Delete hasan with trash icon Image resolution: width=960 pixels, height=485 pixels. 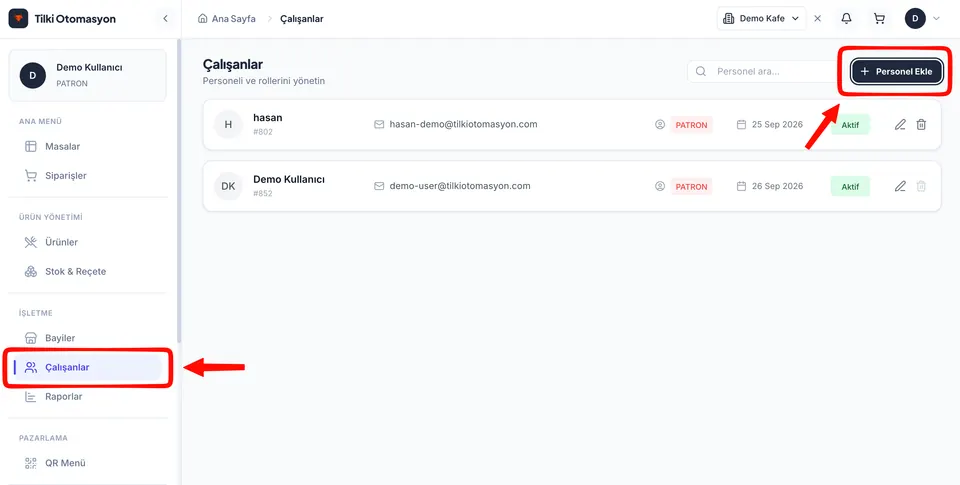921,125
